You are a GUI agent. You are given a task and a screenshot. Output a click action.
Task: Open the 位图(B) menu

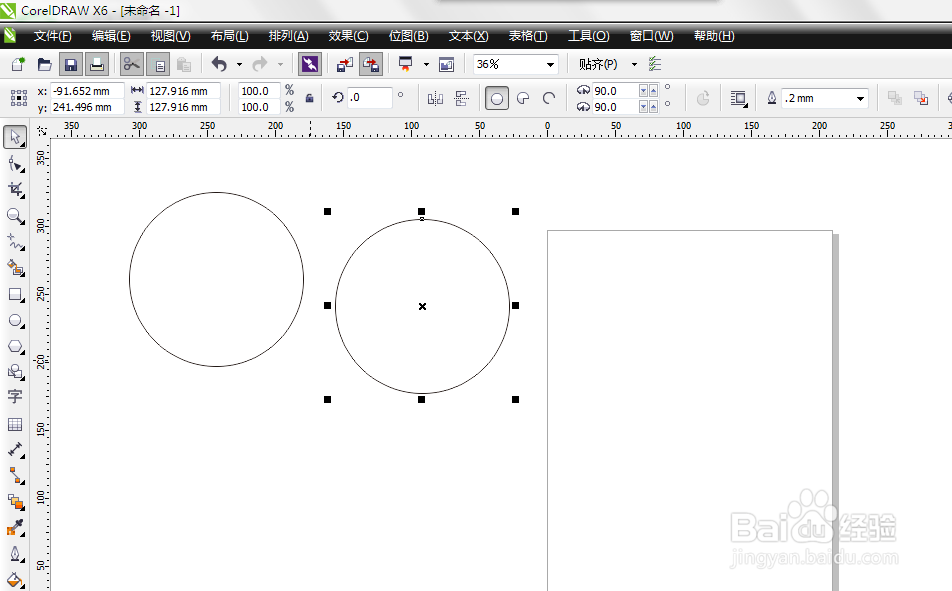coord(409,36)
